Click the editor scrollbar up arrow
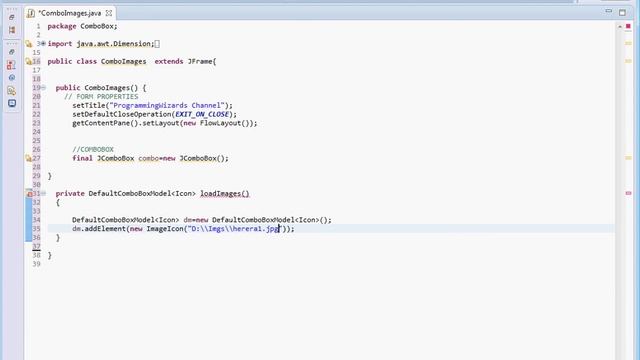 click(x=620, y=27)
